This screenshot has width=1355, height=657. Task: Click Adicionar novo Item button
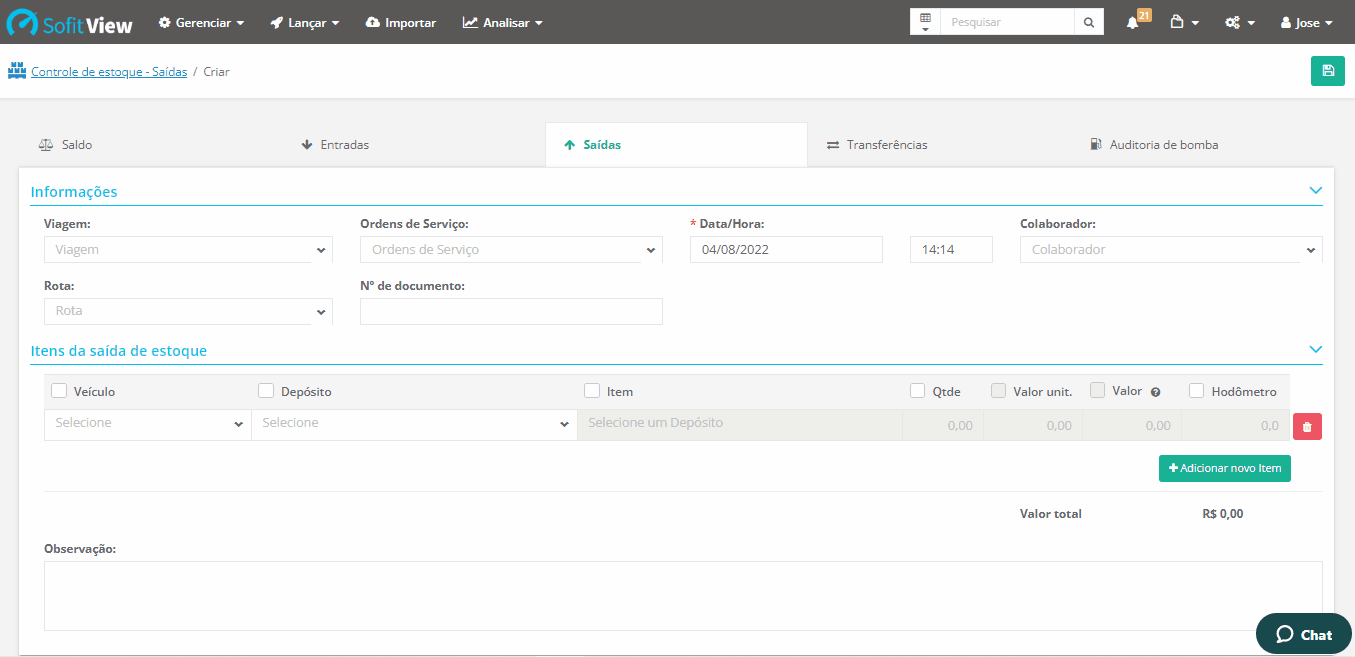[1225, 468]
